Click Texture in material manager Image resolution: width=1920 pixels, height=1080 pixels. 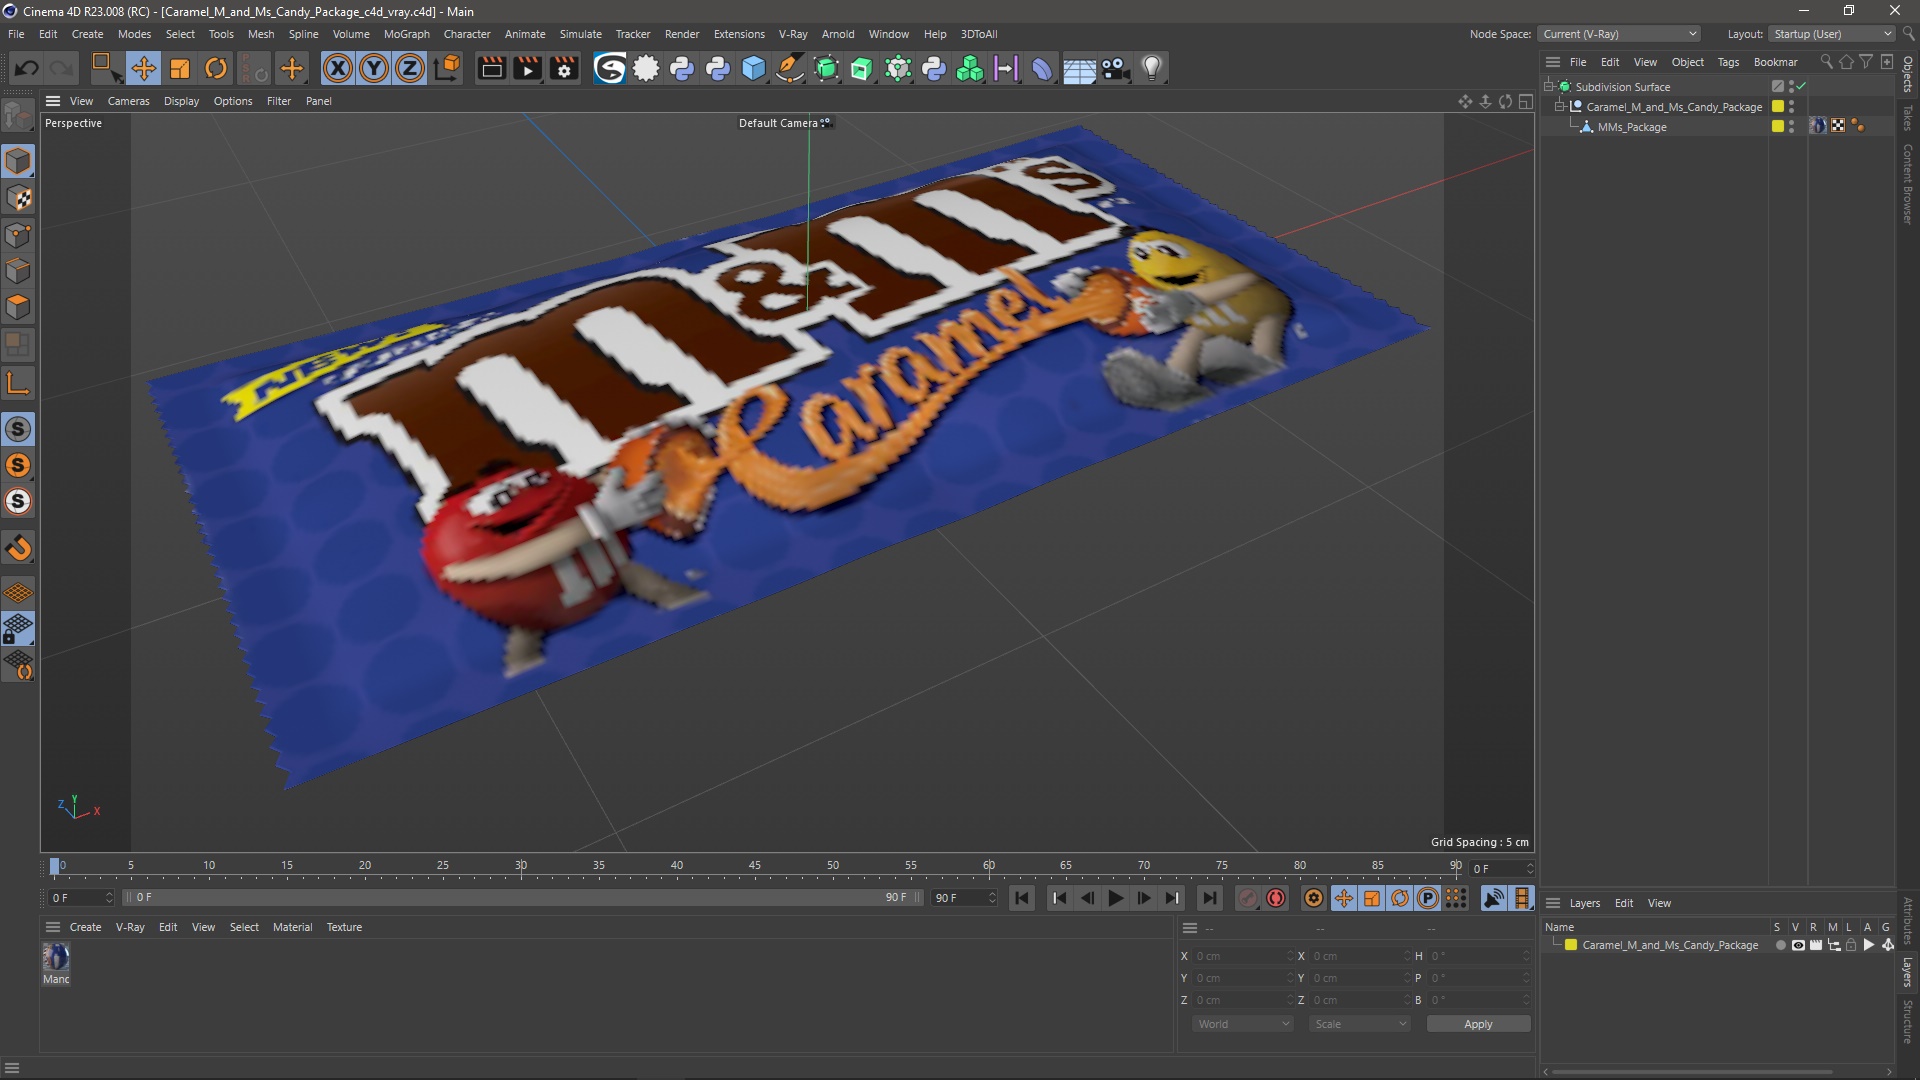[344, 927]
